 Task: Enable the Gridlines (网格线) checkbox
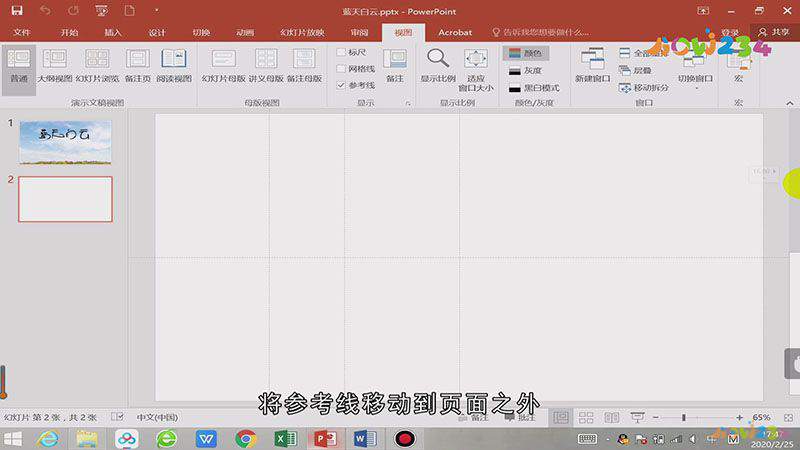pos(341,68)
